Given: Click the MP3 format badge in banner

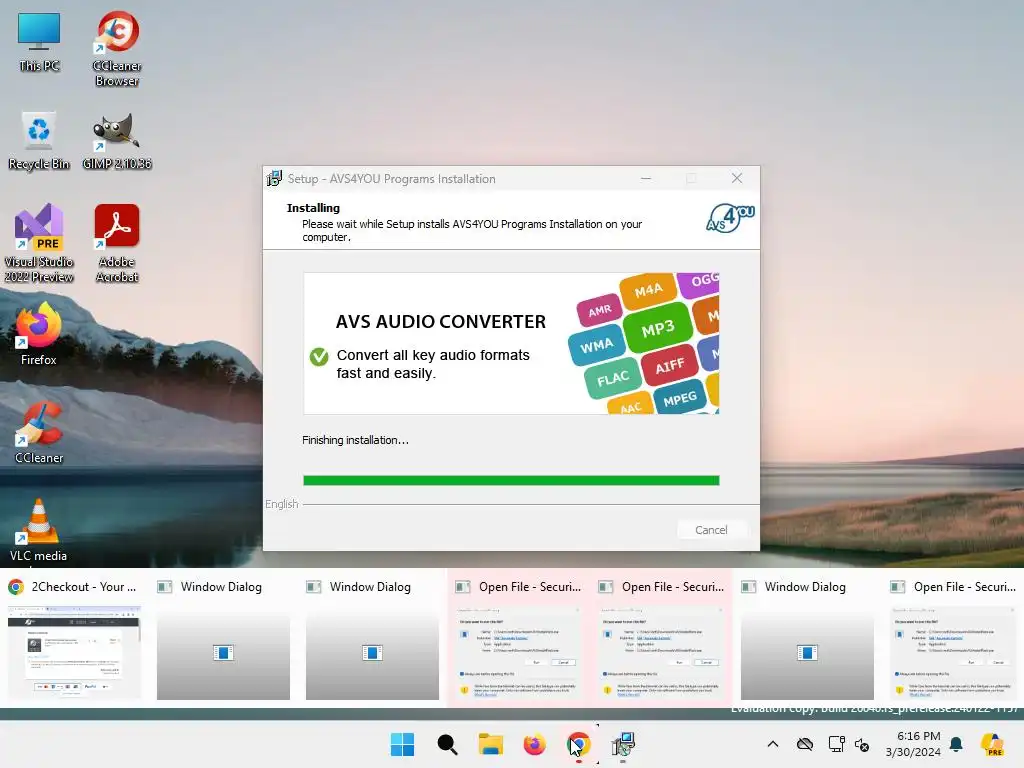Looking at the screenshot, I should pyautogui.click(x=657, y=328).
